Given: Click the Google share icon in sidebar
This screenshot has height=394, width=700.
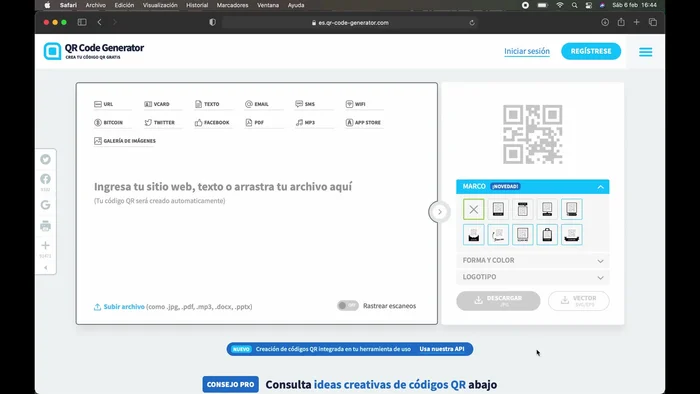Looking at the screenshot, I should click(x=45, y=205).
